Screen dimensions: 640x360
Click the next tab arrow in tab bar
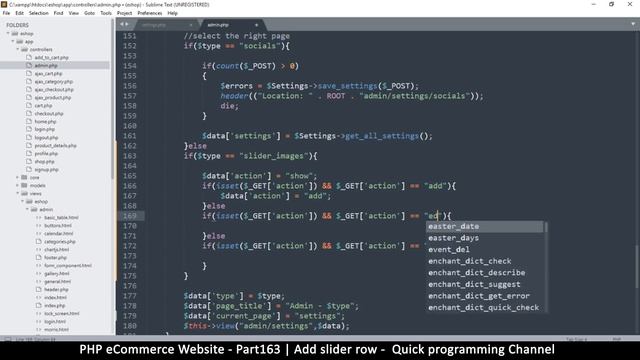pos(127,24)
